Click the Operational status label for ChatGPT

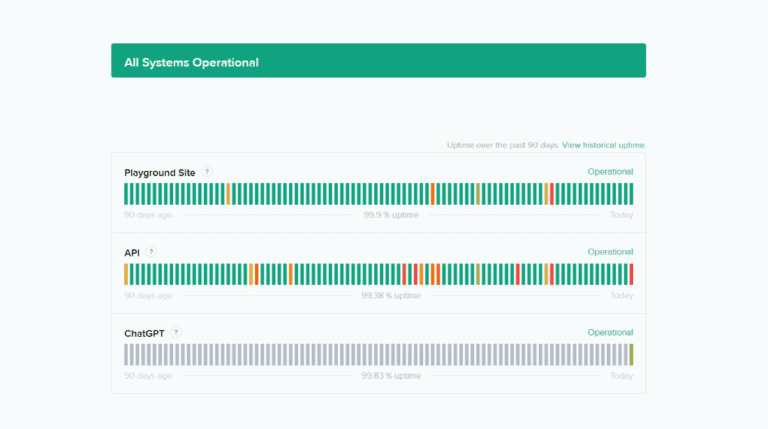(610, 332)
